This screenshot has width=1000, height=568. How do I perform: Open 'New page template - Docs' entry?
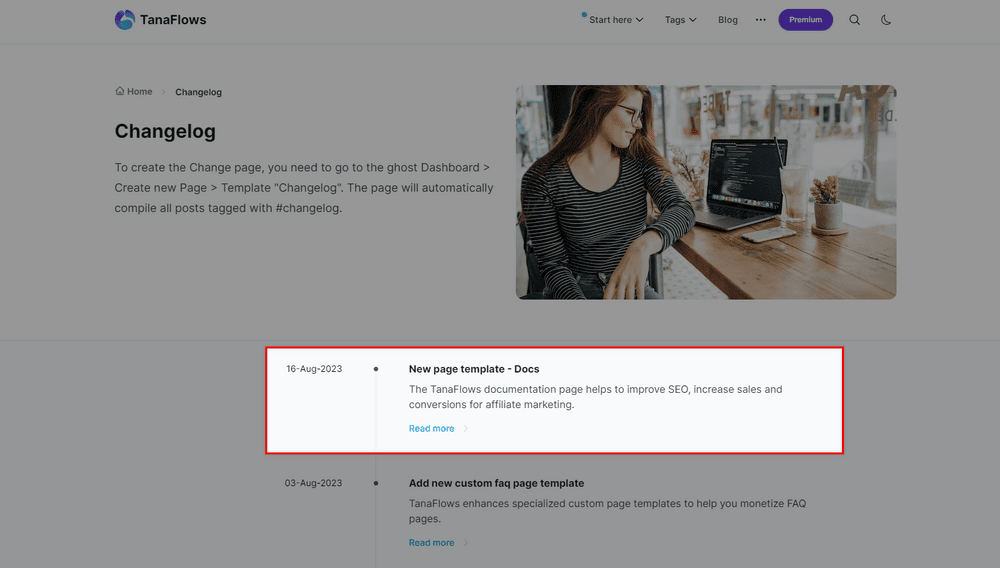[474, 368]
